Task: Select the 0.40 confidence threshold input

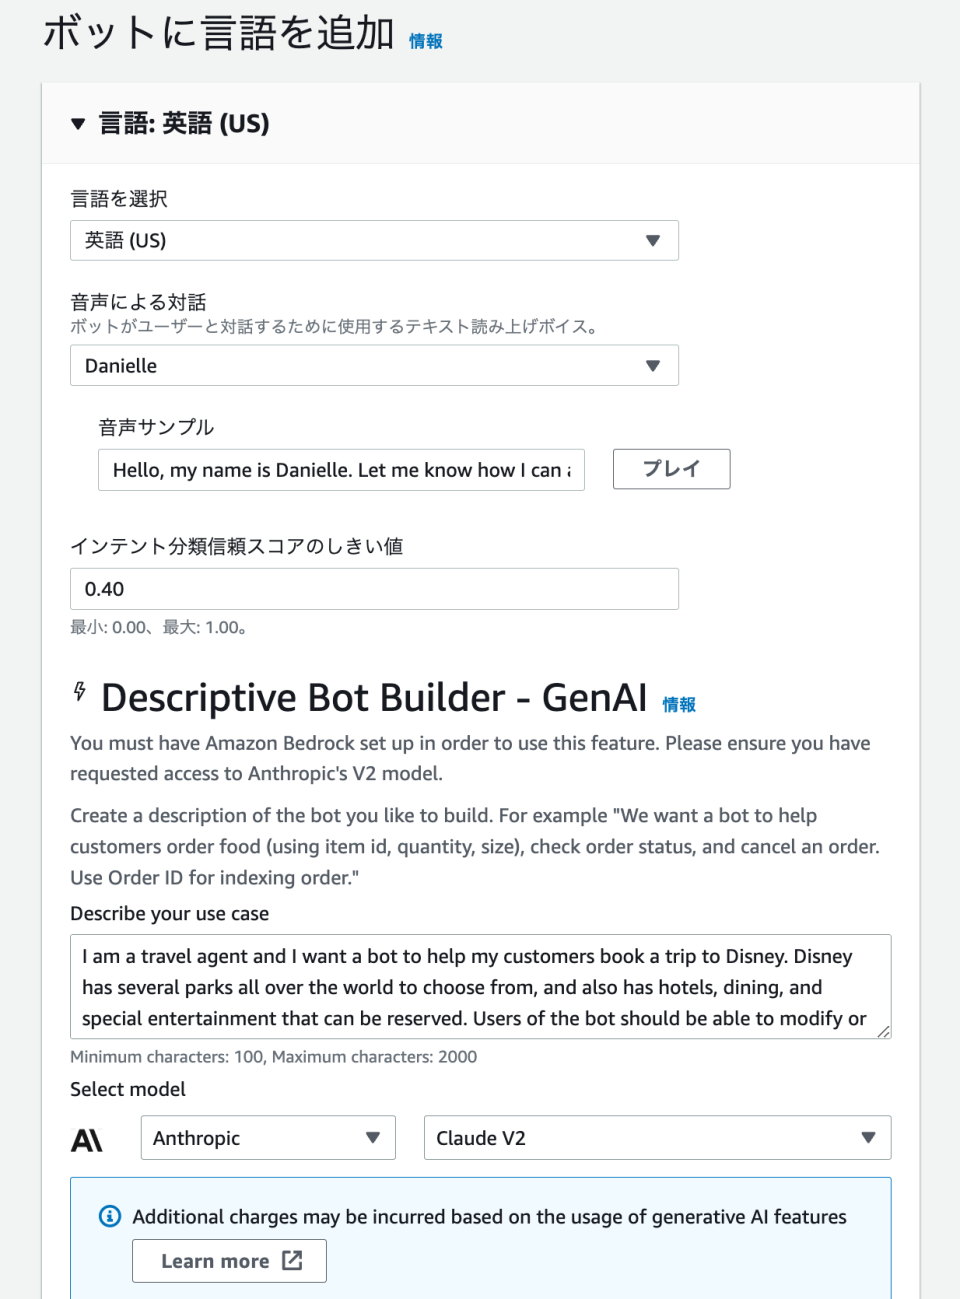Action: [x=374, y=589]
